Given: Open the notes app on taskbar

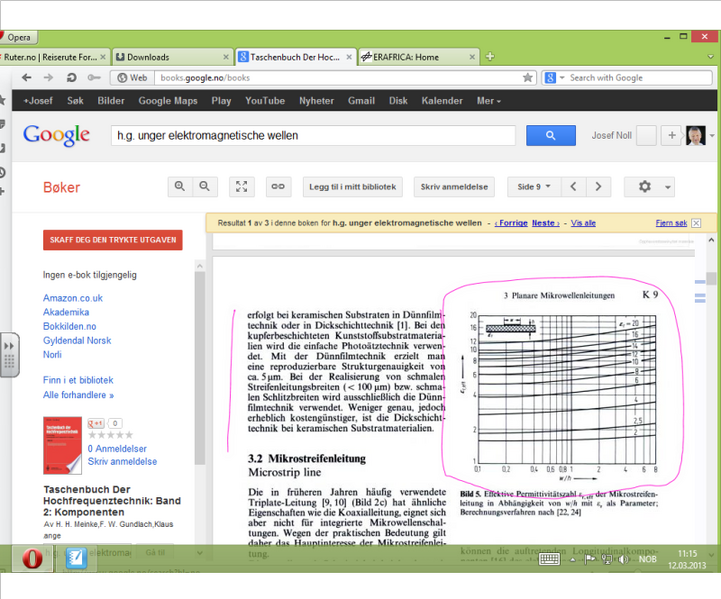Looking at the screenshot, I should (x=76, y=559).
